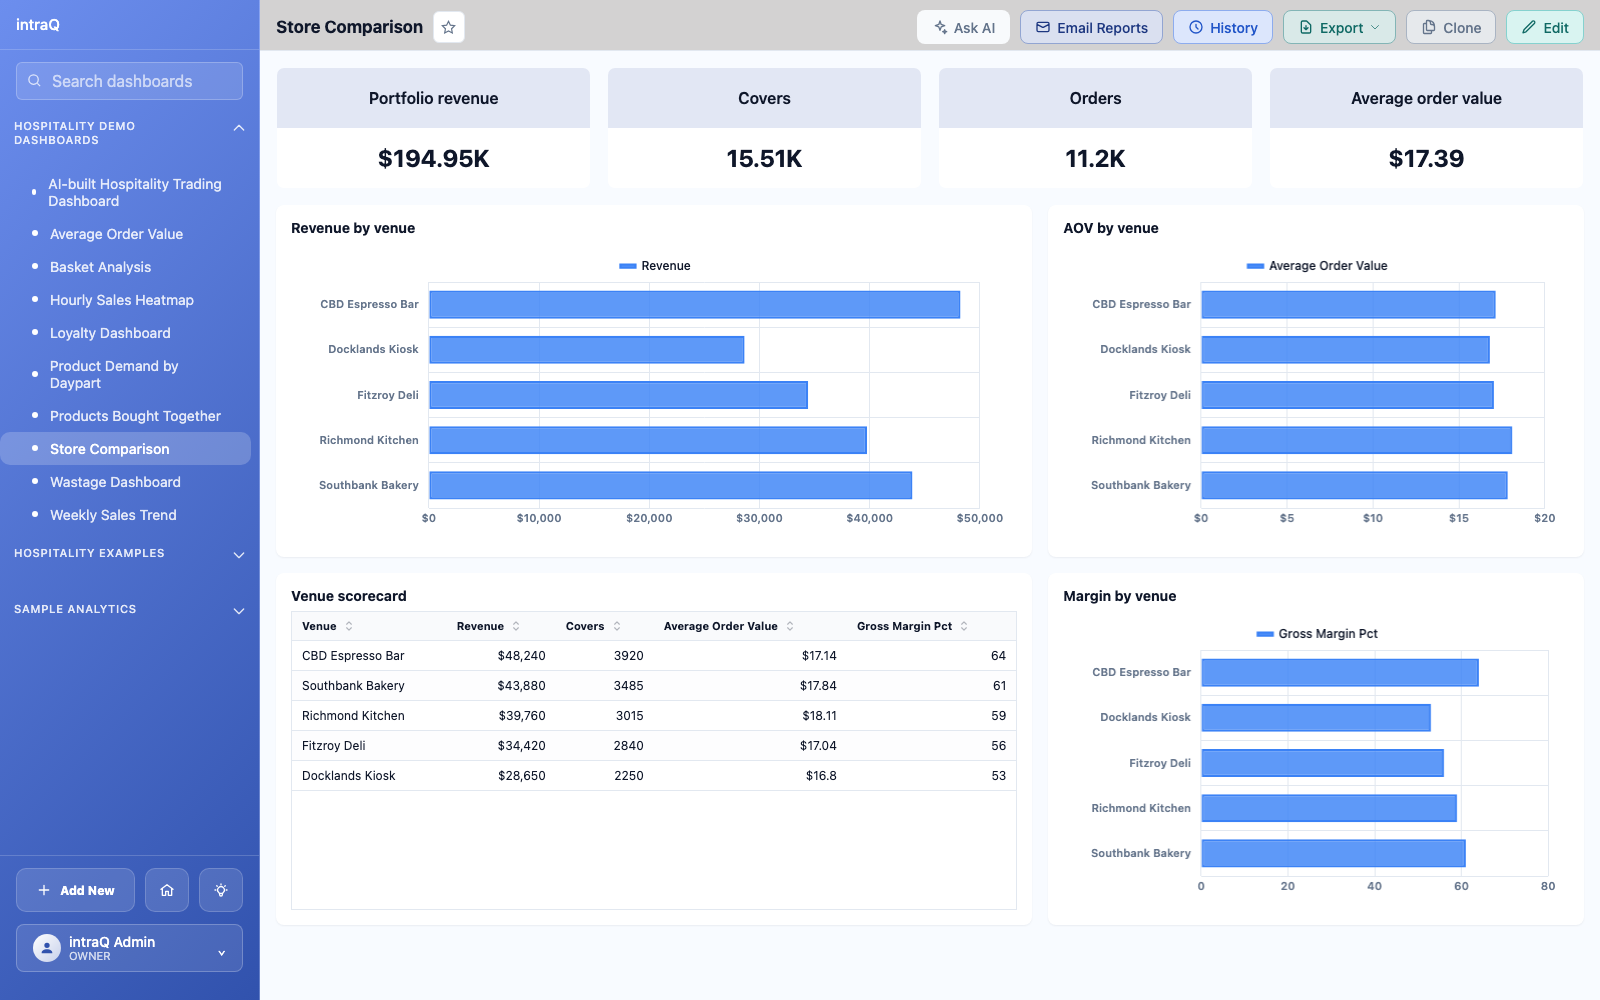
Task: Click Southbank Bakery revenue bar
Action: click(670, 485)
